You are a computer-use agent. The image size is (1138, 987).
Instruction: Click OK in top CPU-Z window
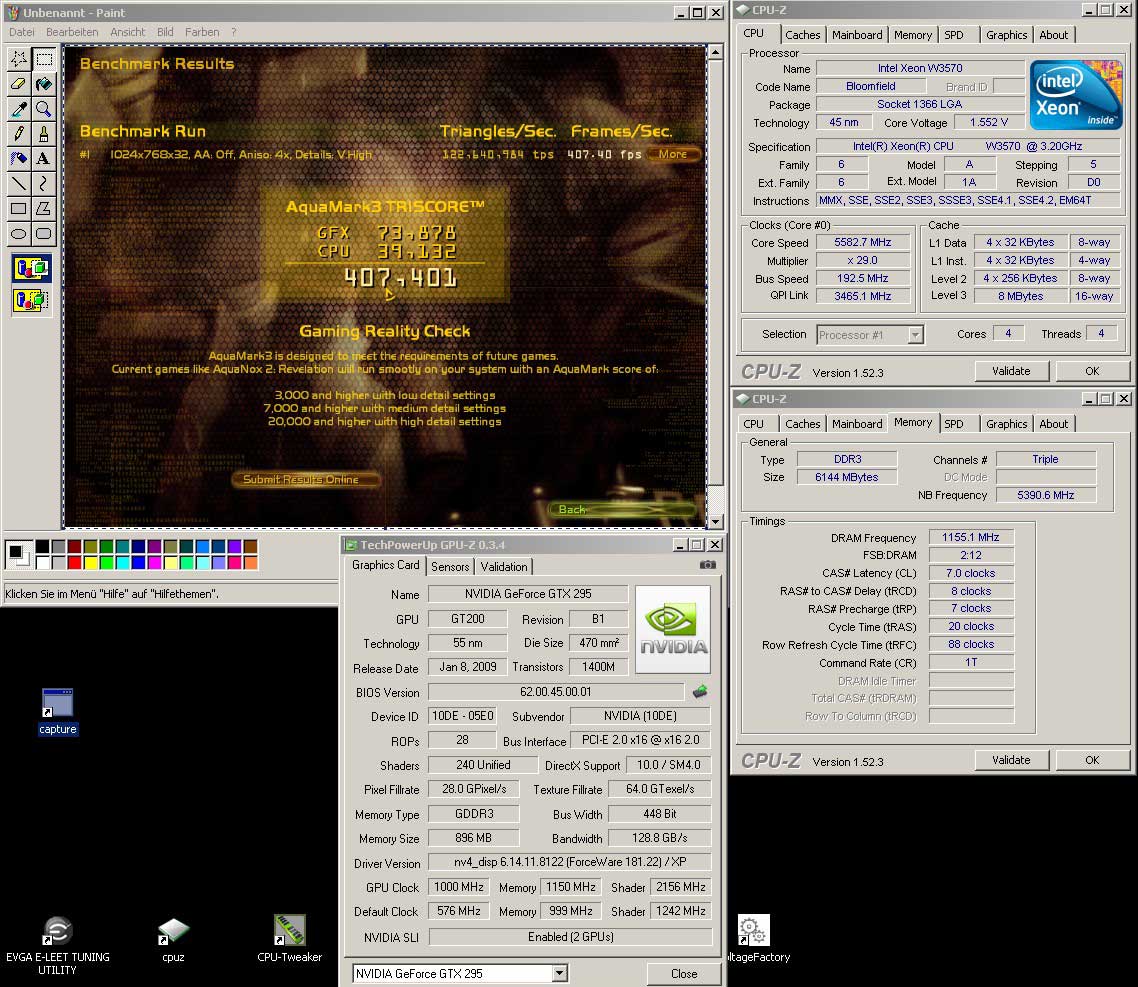1092,371
